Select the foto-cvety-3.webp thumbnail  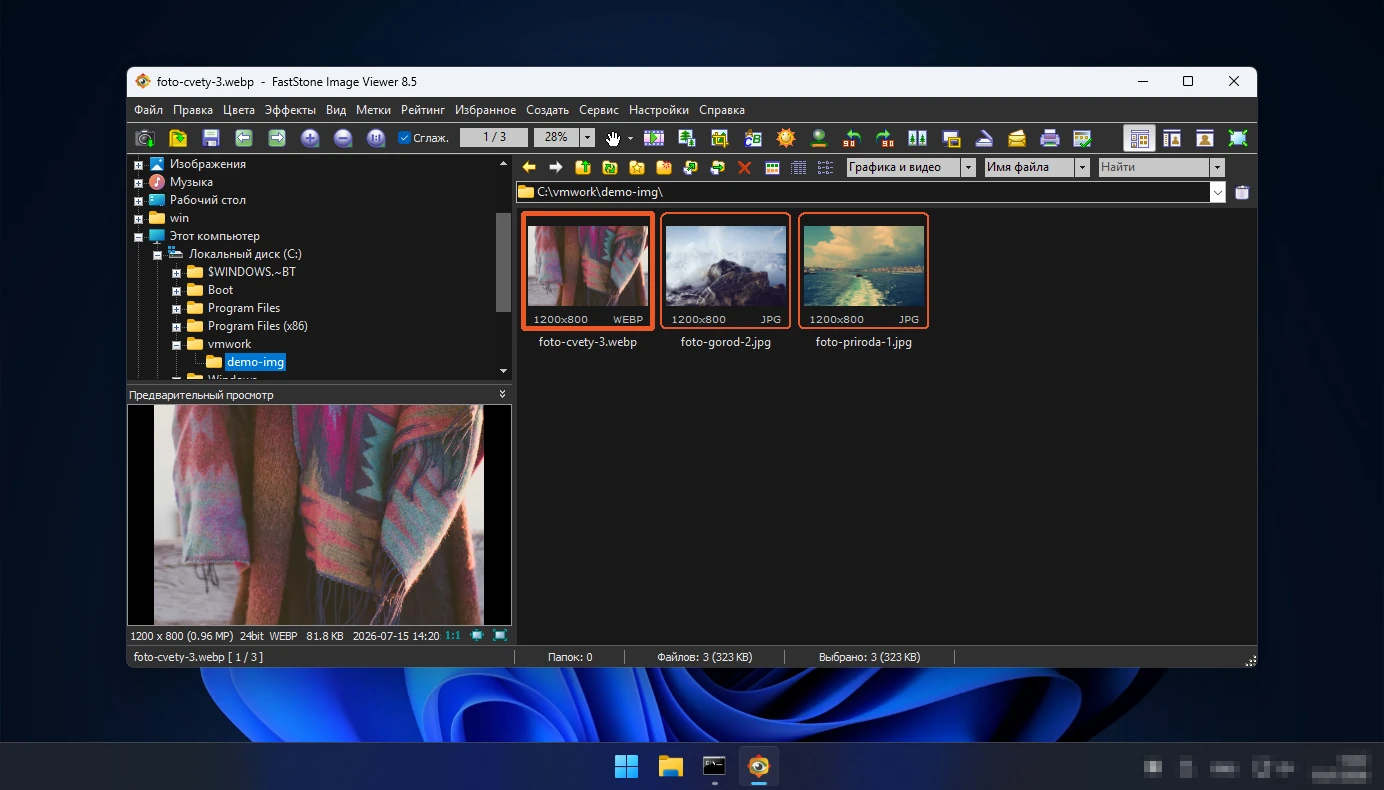588,270
